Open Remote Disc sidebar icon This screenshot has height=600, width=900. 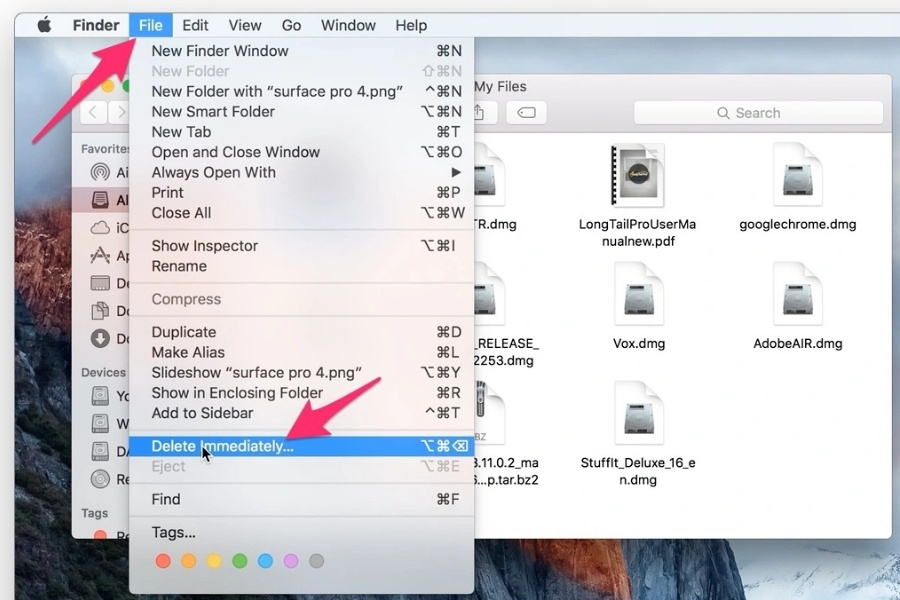[100, 479]
